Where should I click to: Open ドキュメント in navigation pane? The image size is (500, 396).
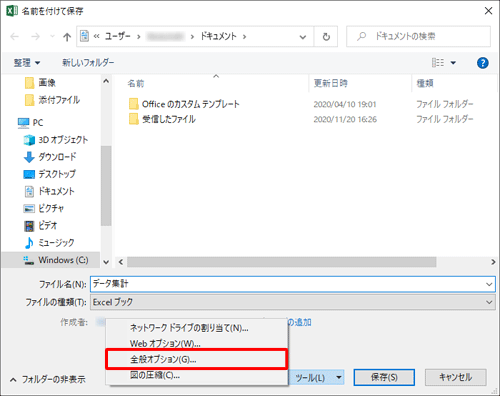(x=49, y=191)
